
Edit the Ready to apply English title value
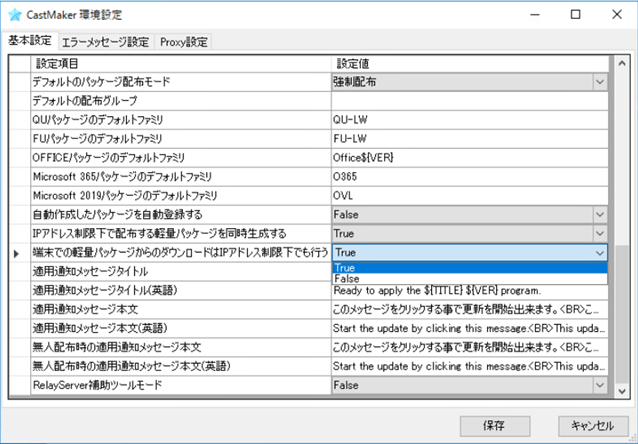point(470,291)
